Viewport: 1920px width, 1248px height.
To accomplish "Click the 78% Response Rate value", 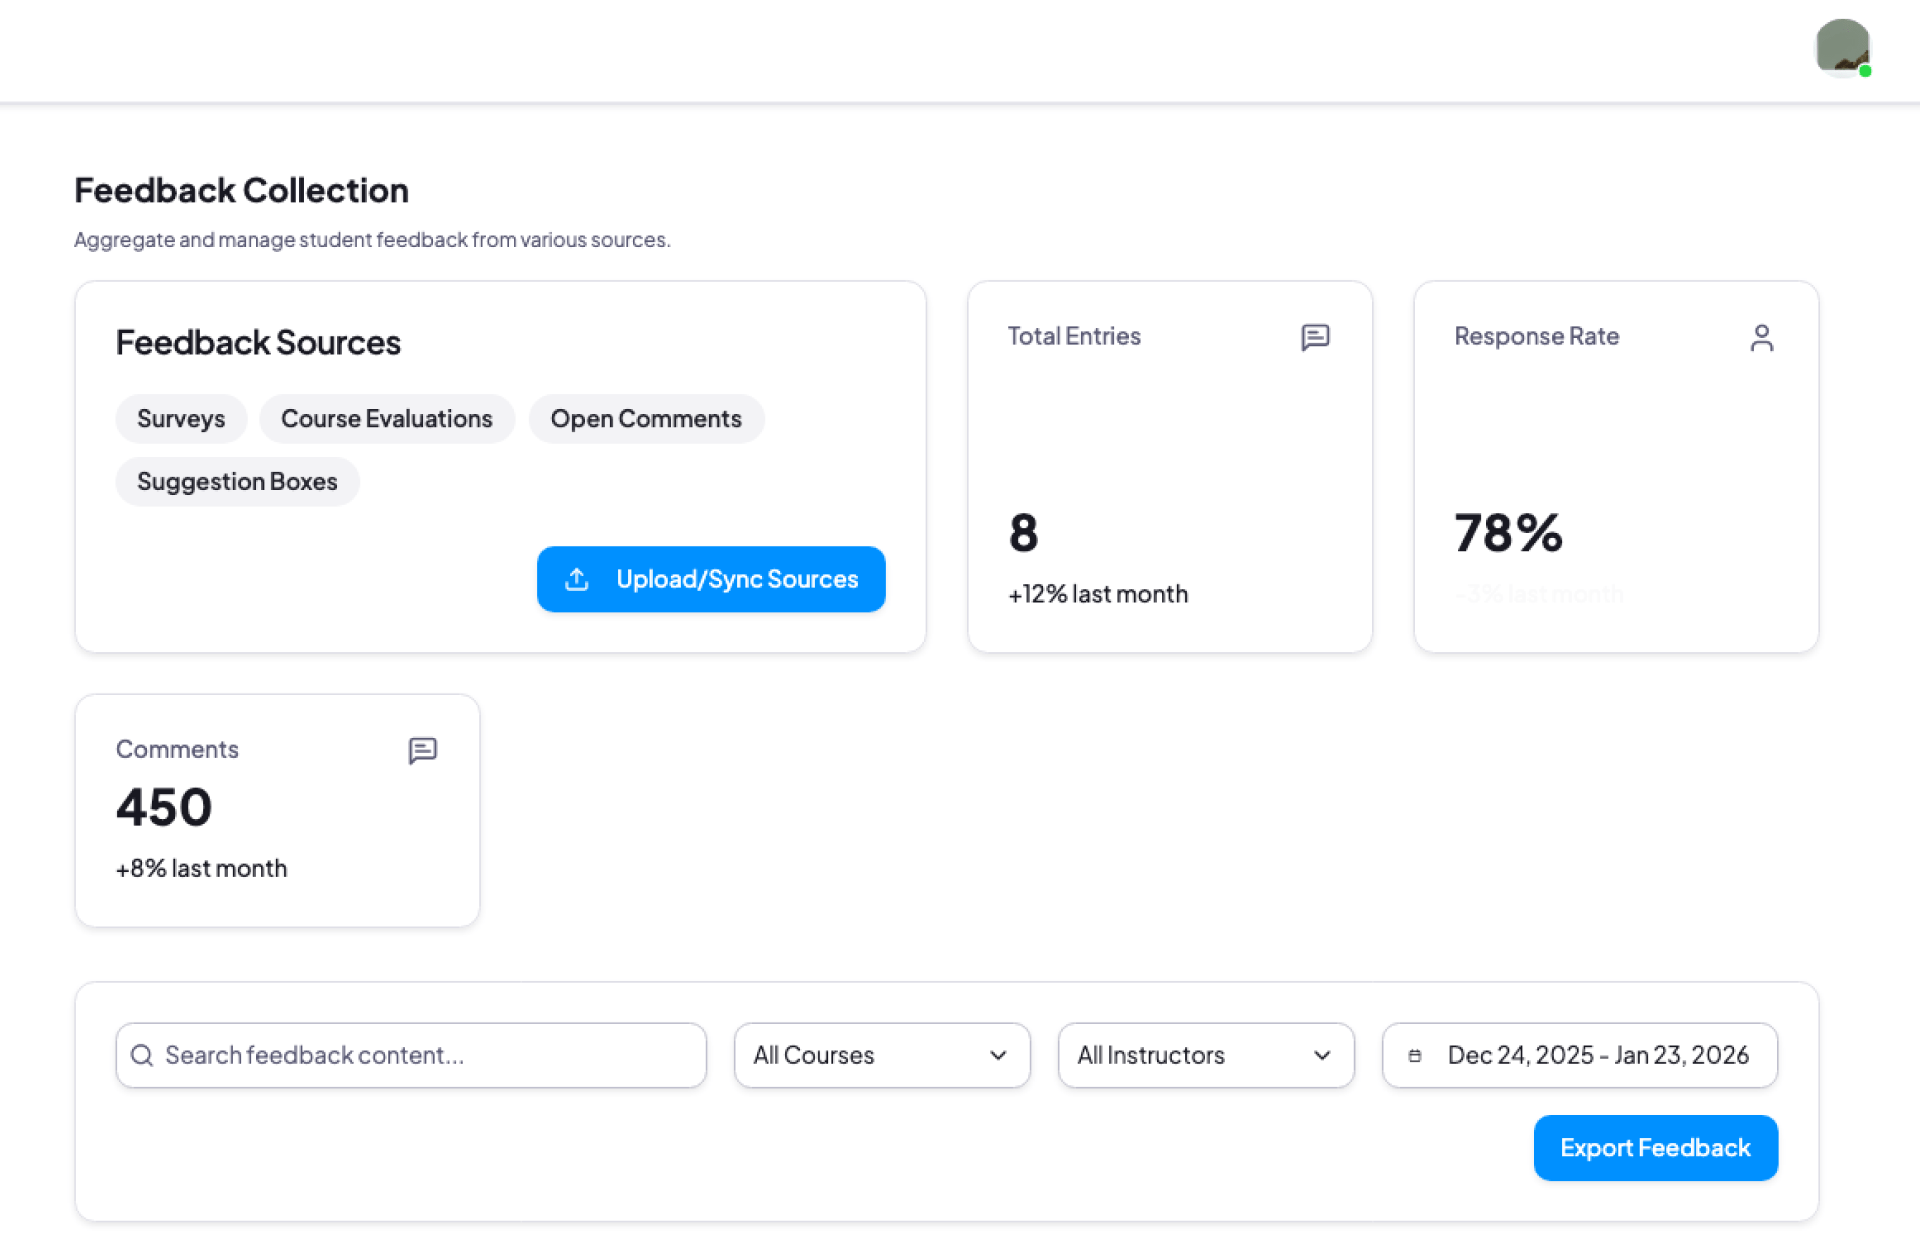I will [x=1507, y=532].
